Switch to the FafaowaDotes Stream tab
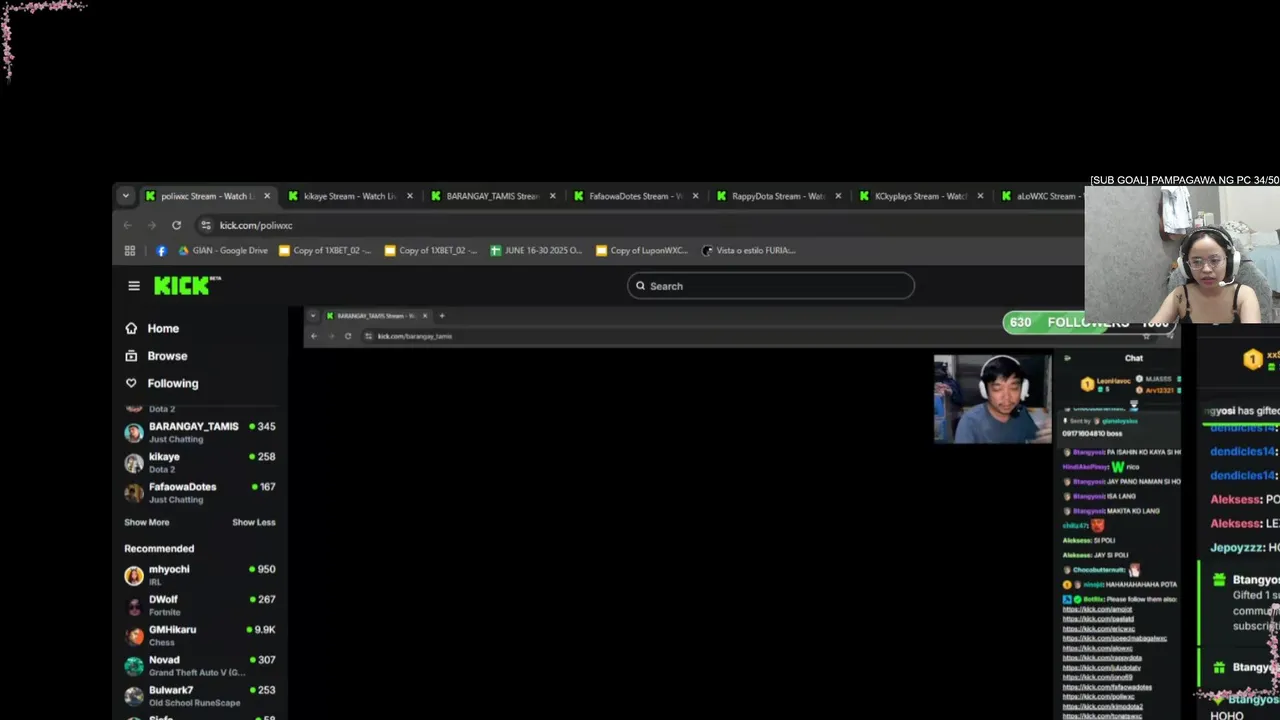Image resolution: width=1280 pixels, height=720 pixels. point(635,196)
